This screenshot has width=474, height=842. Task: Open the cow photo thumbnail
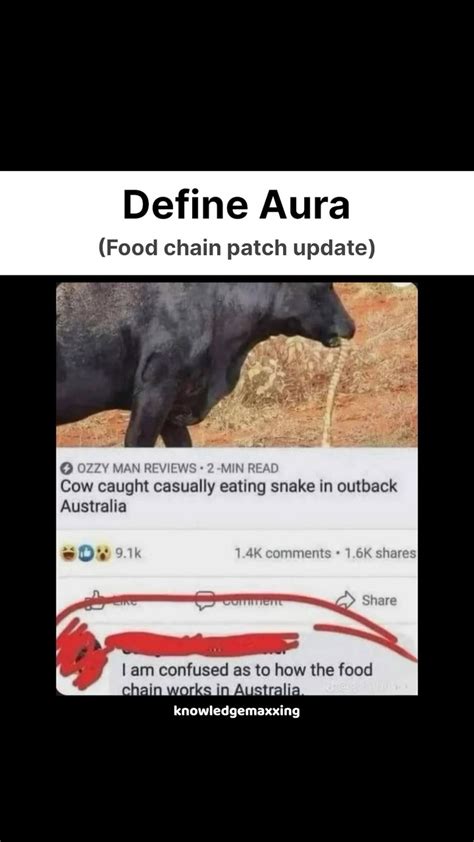click(237, 365)
